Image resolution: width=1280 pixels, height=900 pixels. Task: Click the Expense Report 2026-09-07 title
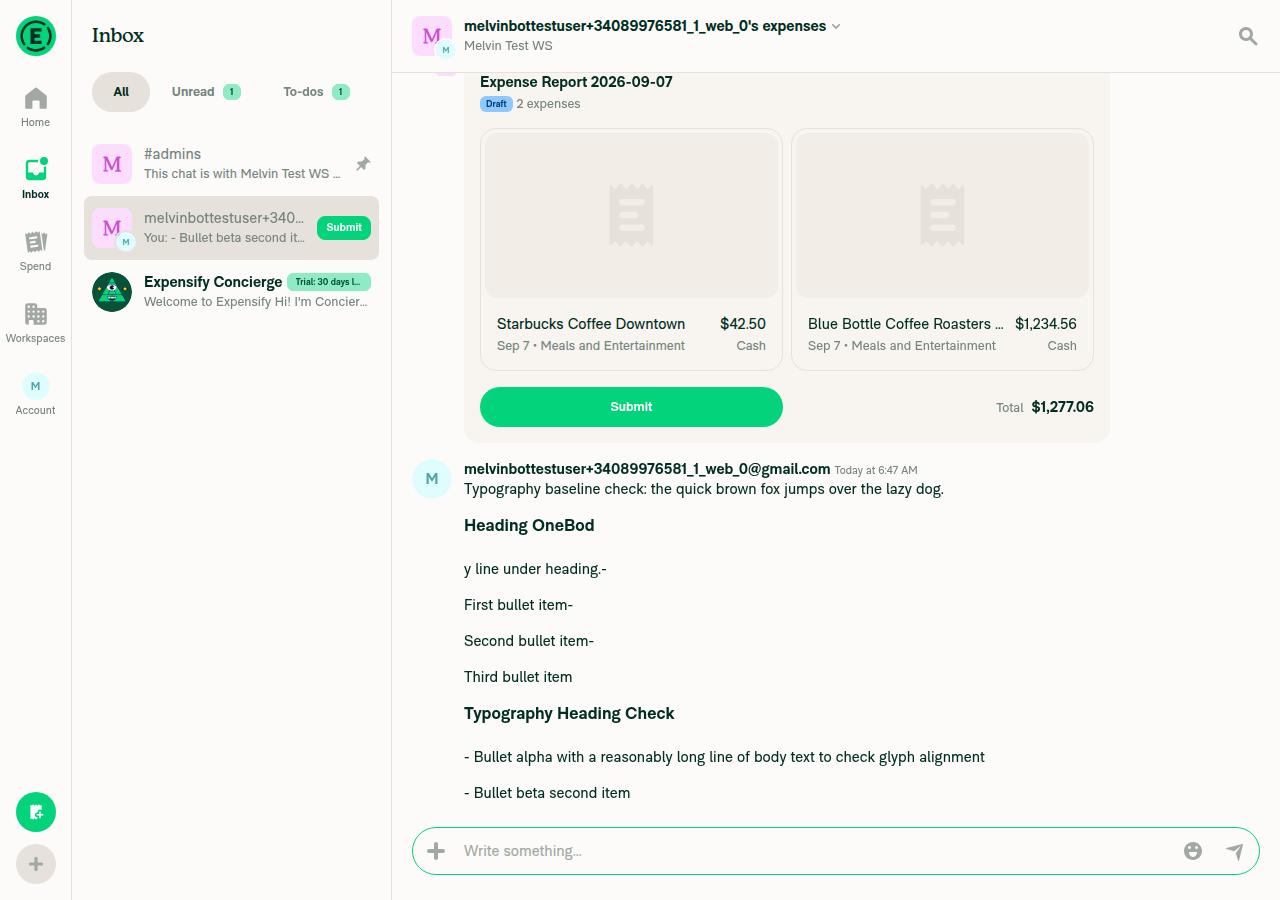(x=576, y=82)
